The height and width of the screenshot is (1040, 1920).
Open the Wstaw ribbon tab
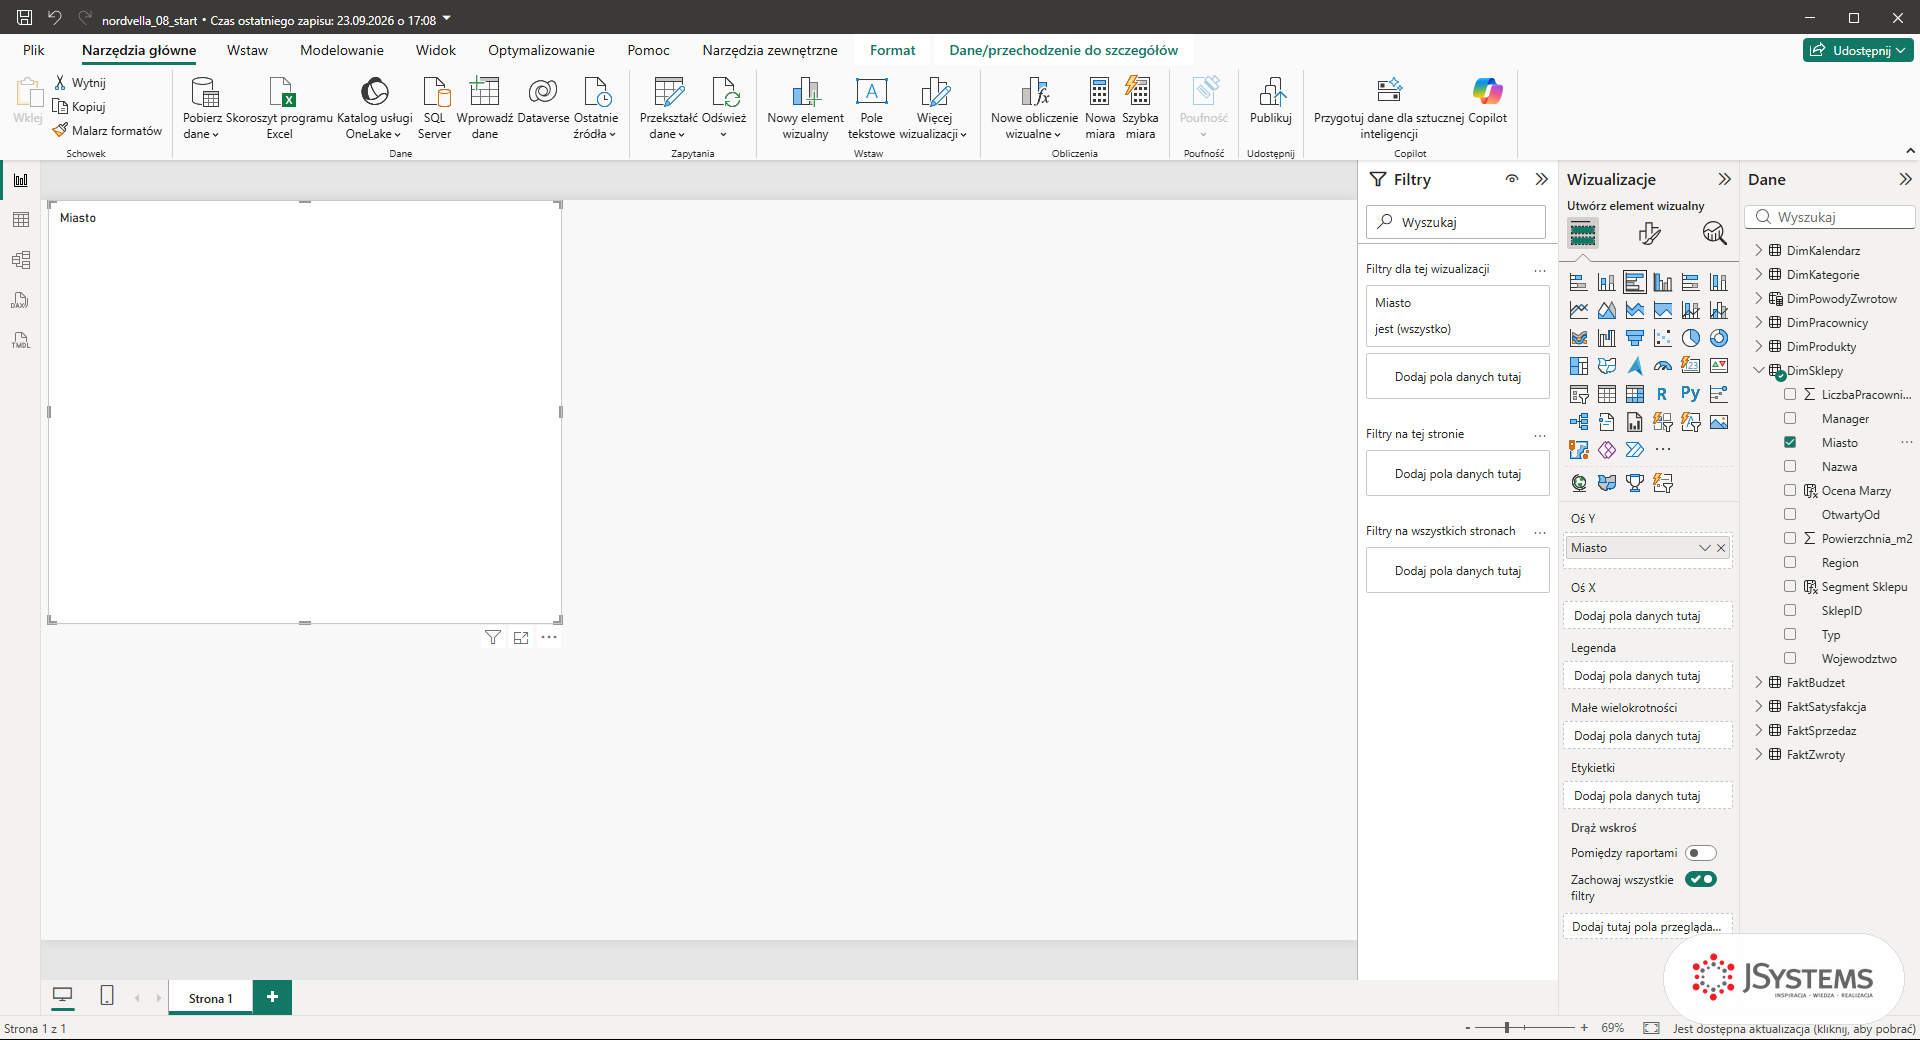pyautogui.click(x=247, y=50)
